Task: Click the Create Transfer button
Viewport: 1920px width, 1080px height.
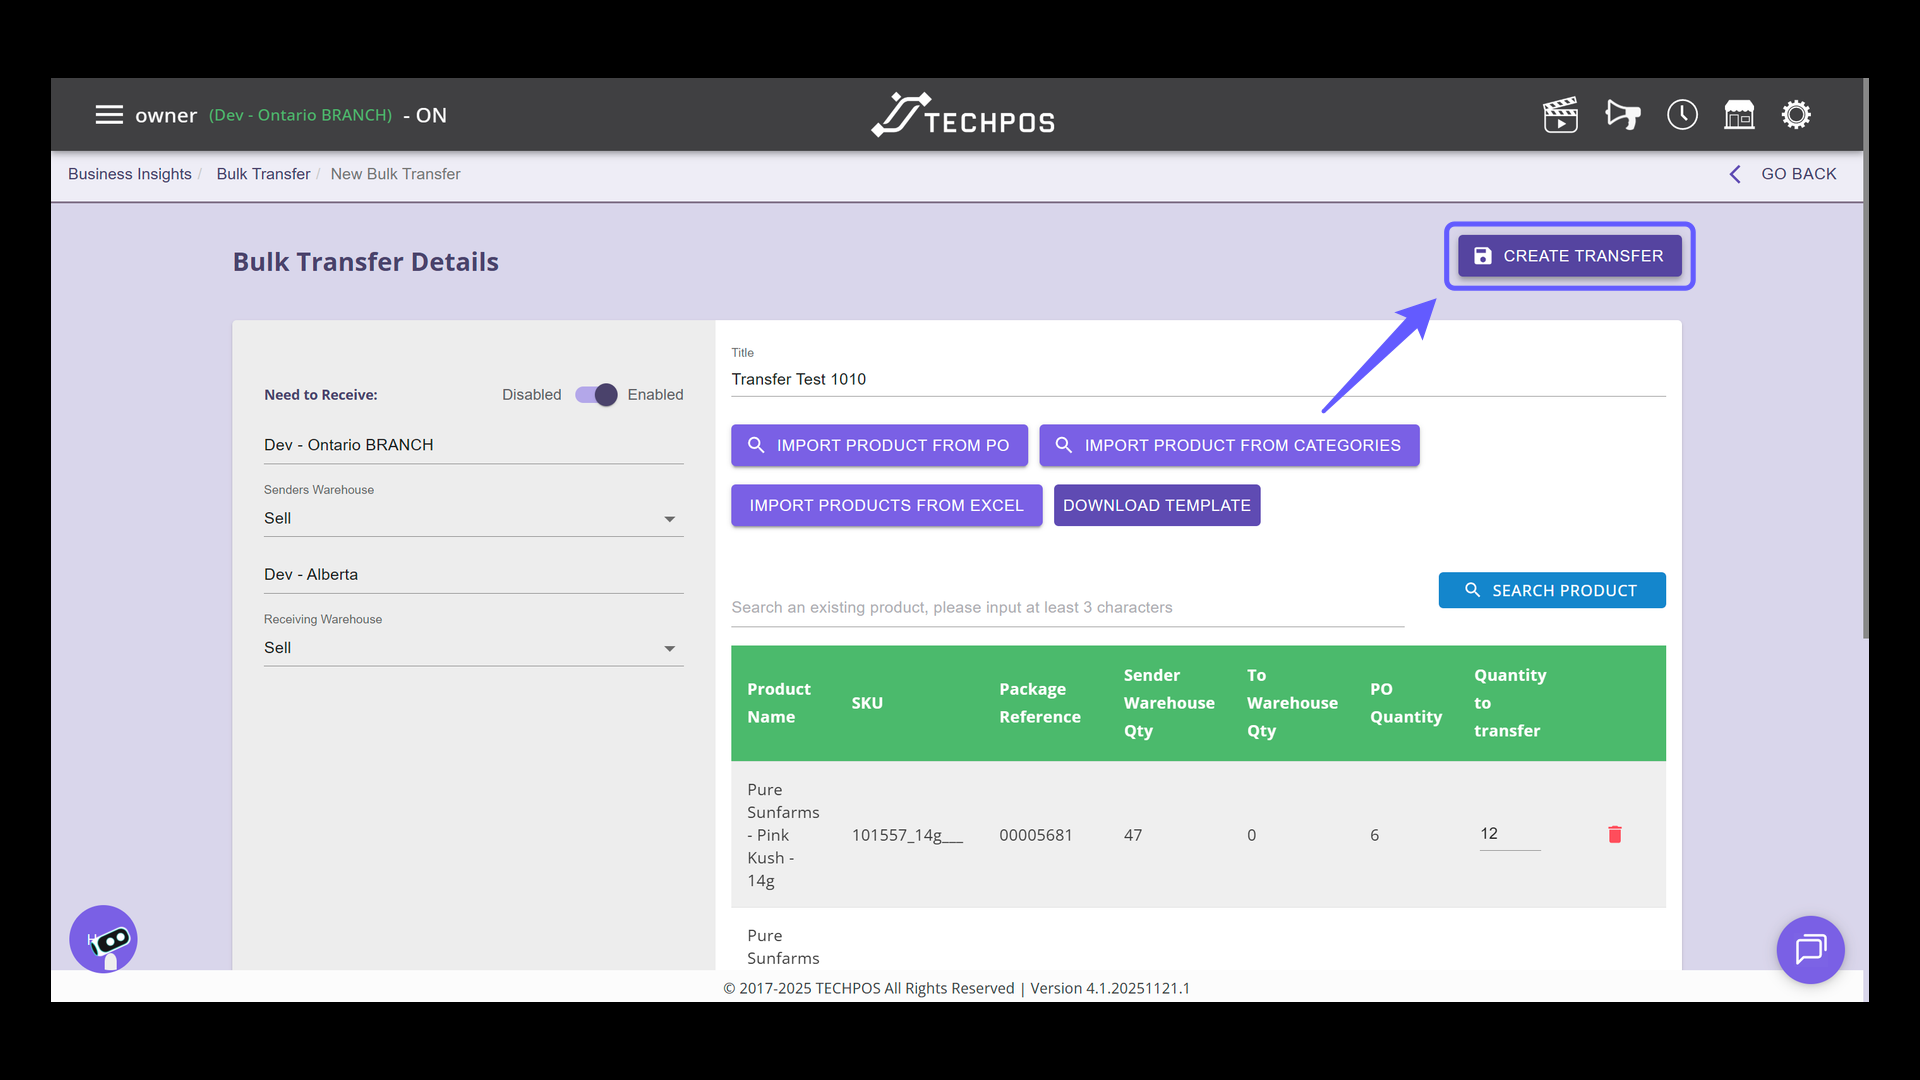Action: coord(1569,256)
